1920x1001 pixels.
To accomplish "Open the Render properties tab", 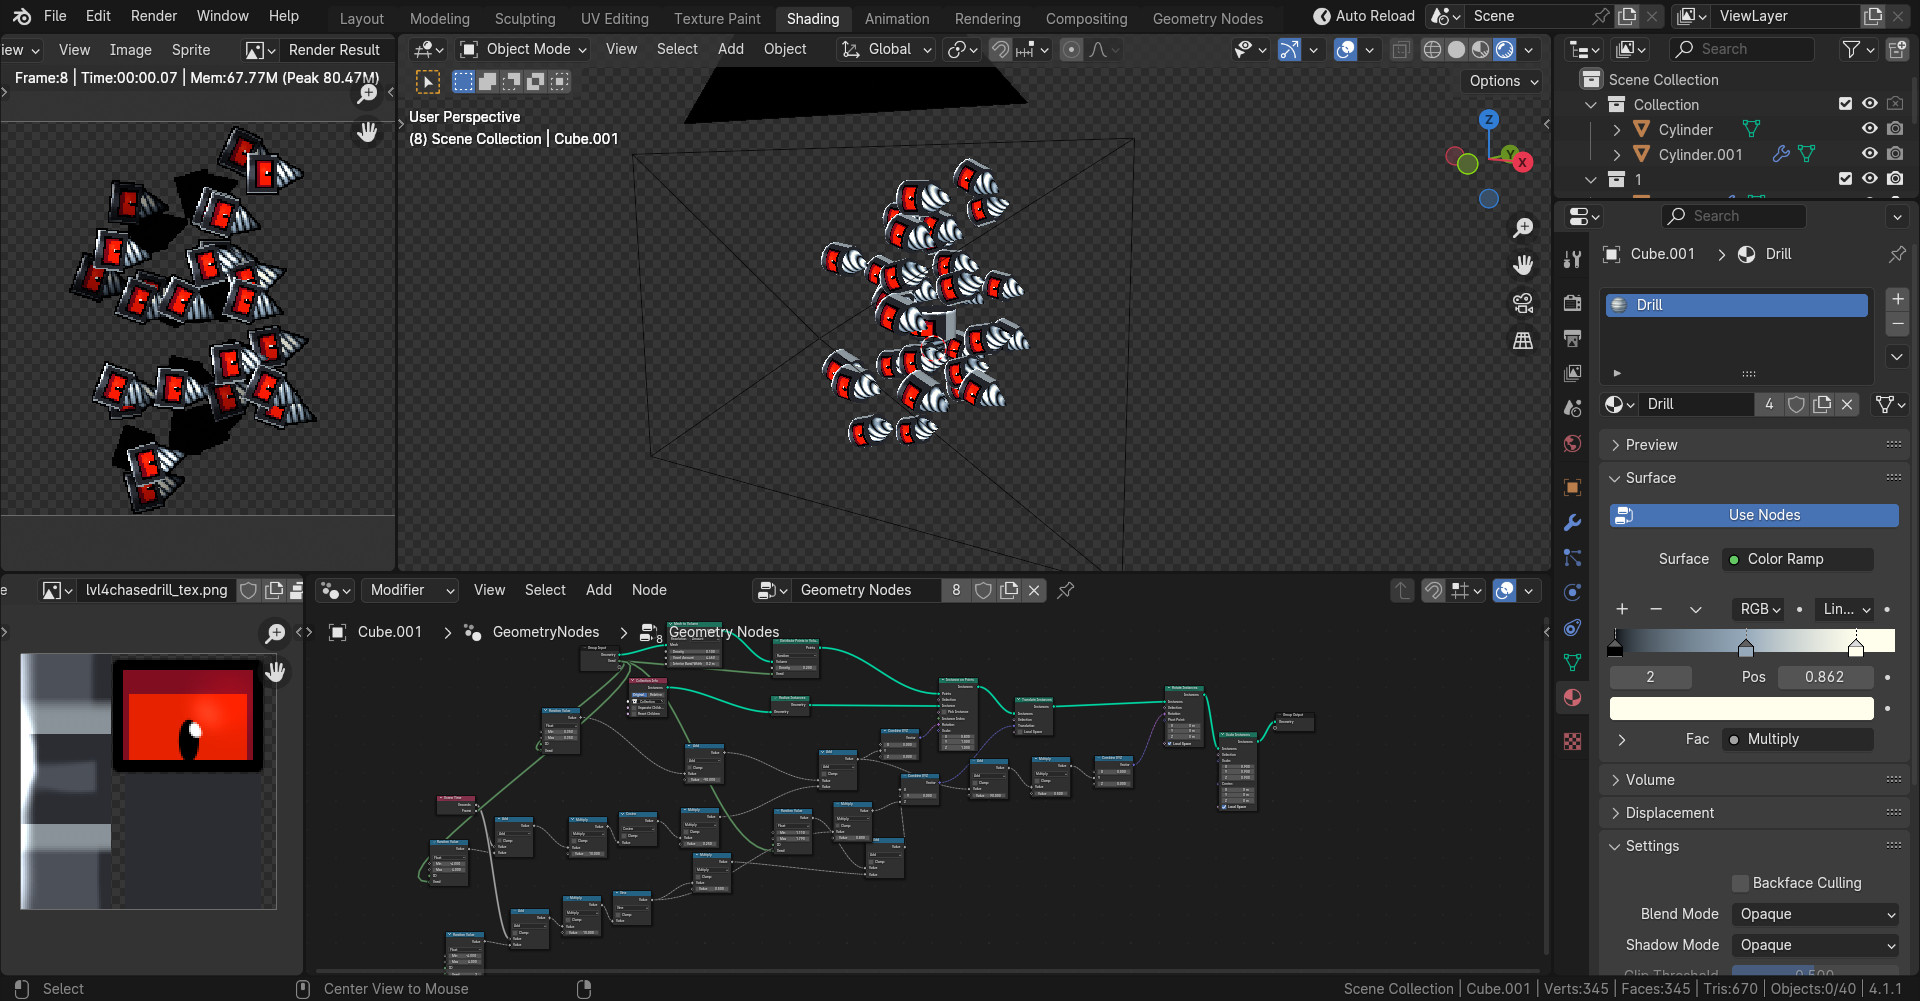I will tap(1572, 303).
